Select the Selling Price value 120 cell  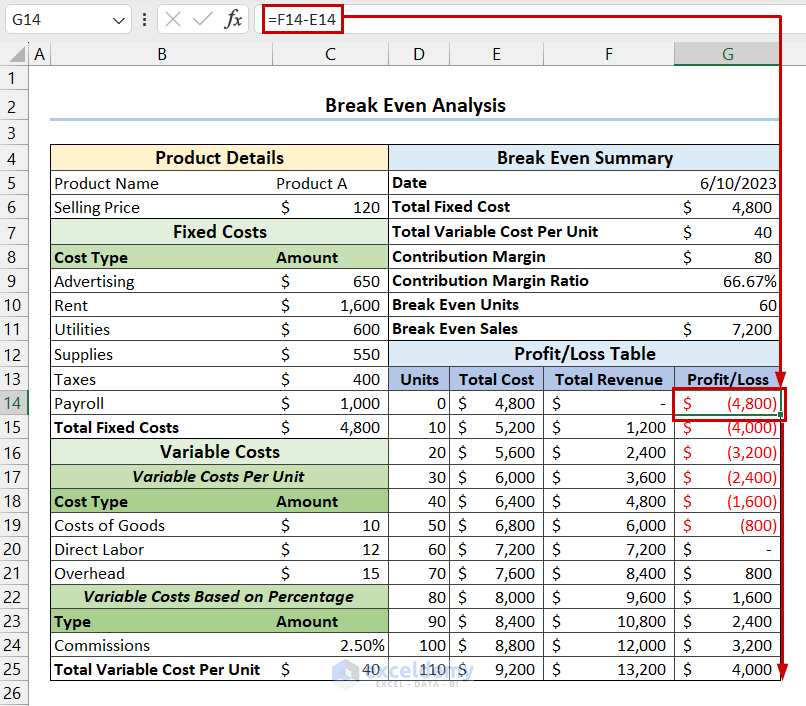[330, 208]
